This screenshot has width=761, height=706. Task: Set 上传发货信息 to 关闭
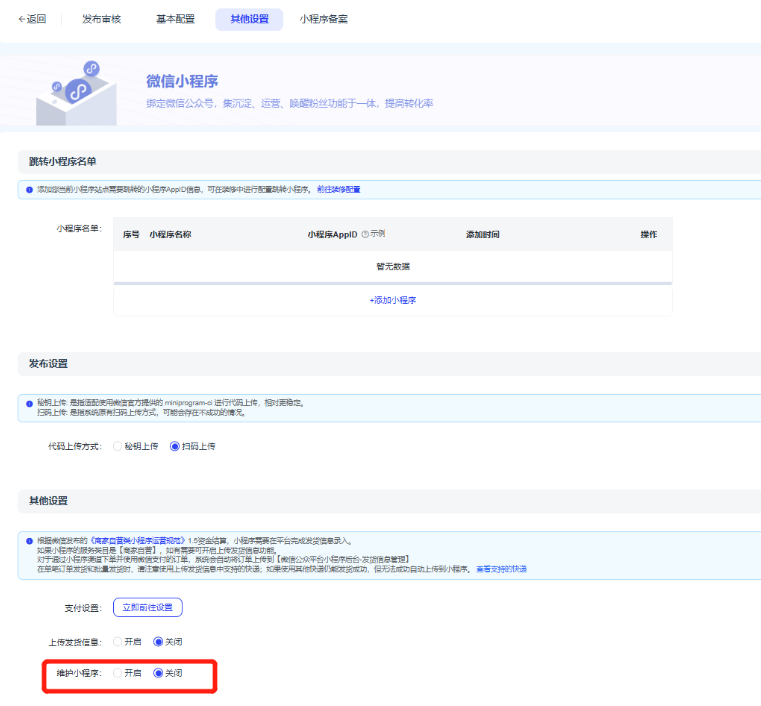pos(158,641)
